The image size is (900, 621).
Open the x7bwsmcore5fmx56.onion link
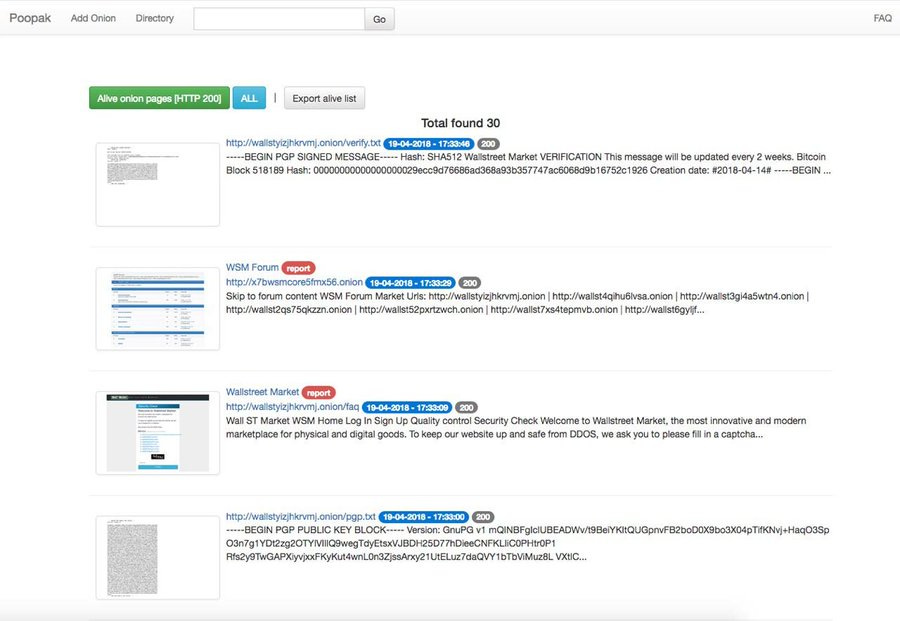pyautogui.click(x=294, y=282)
